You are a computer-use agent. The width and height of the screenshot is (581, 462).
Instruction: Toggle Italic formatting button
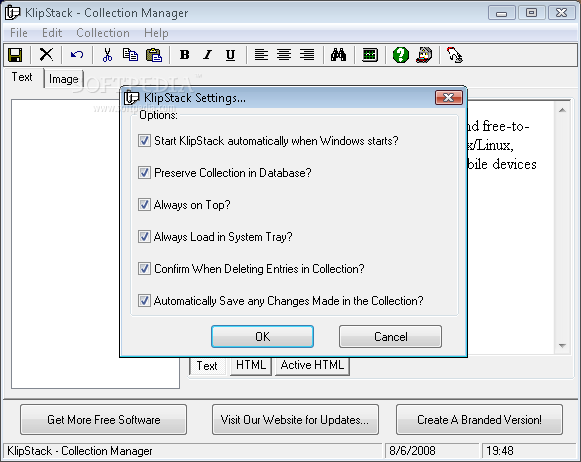point(208,55)
